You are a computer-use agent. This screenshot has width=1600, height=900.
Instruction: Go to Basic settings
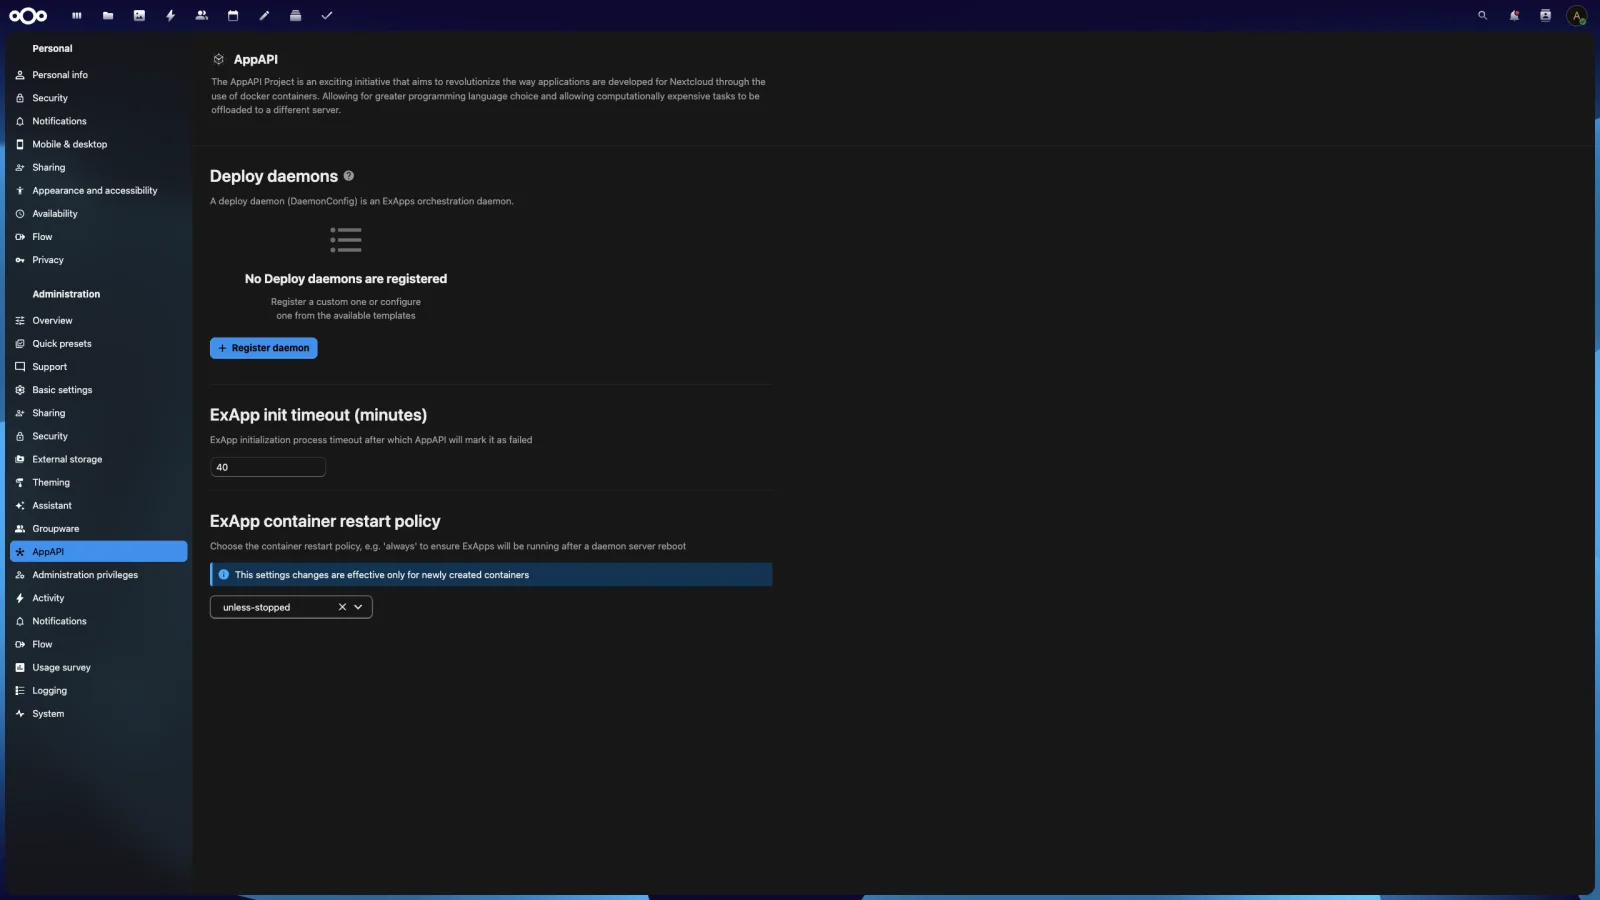tap(99, 390)
